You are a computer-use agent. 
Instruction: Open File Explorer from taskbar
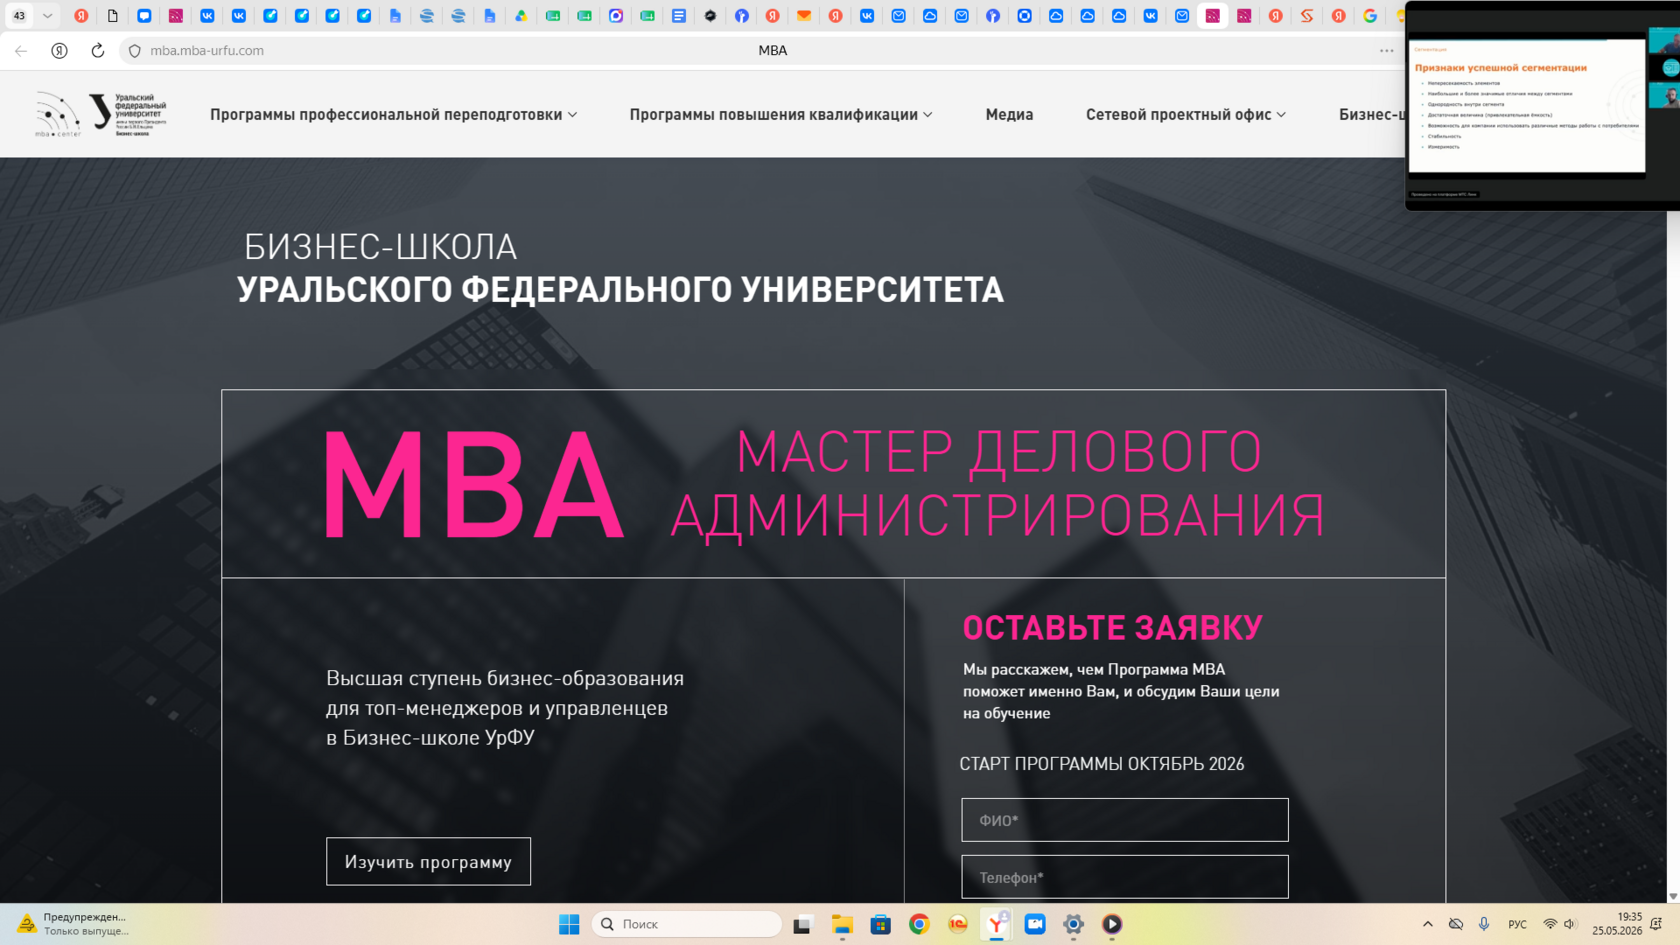point(842,925)
